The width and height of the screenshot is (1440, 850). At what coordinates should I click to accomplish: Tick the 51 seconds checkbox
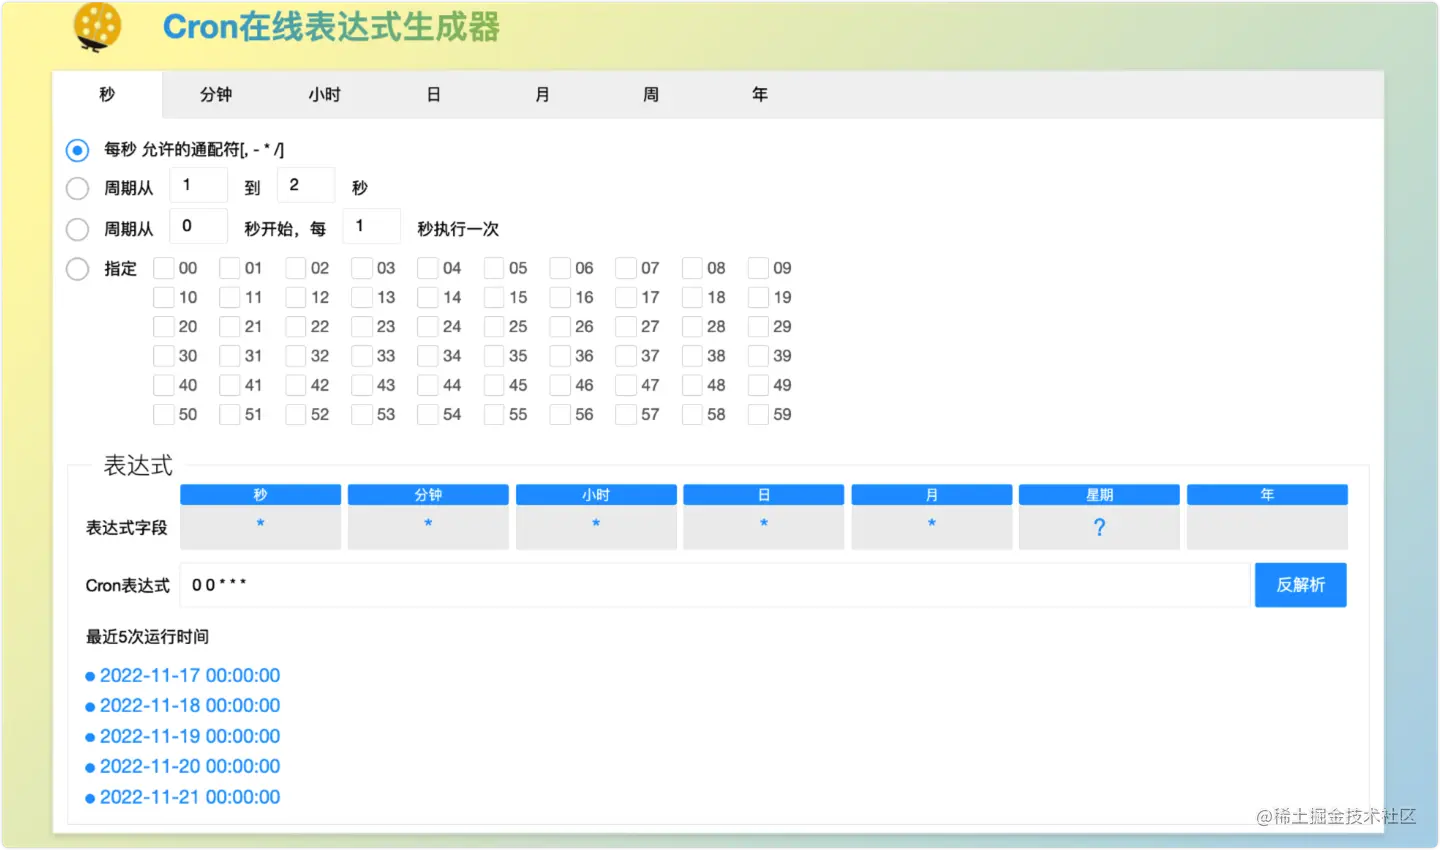(230, 414)
